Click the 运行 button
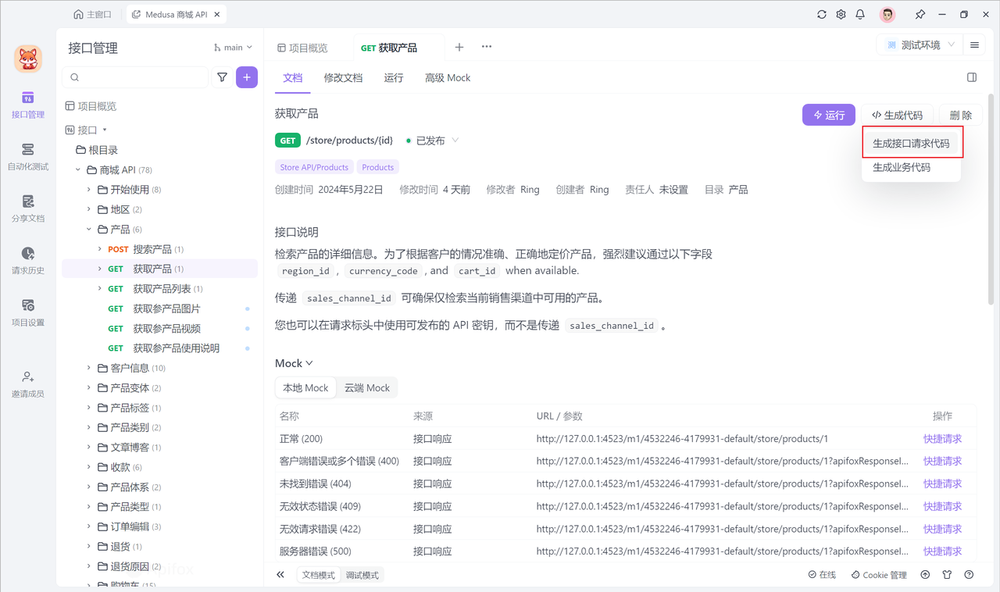 click(829, 114)
